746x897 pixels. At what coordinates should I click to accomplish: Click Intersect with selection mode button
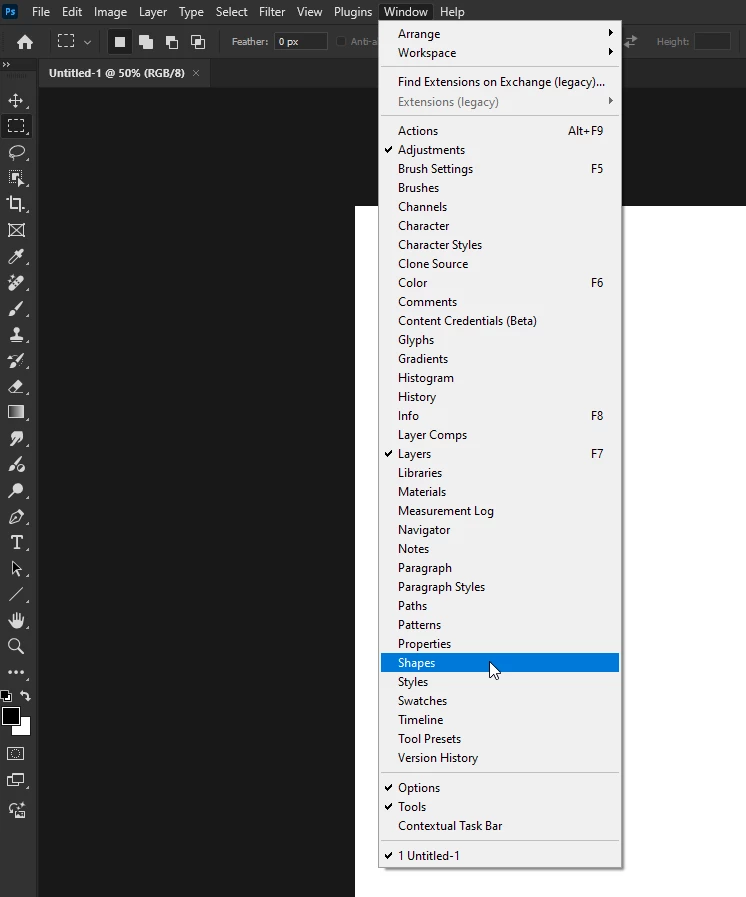point(198,42)
